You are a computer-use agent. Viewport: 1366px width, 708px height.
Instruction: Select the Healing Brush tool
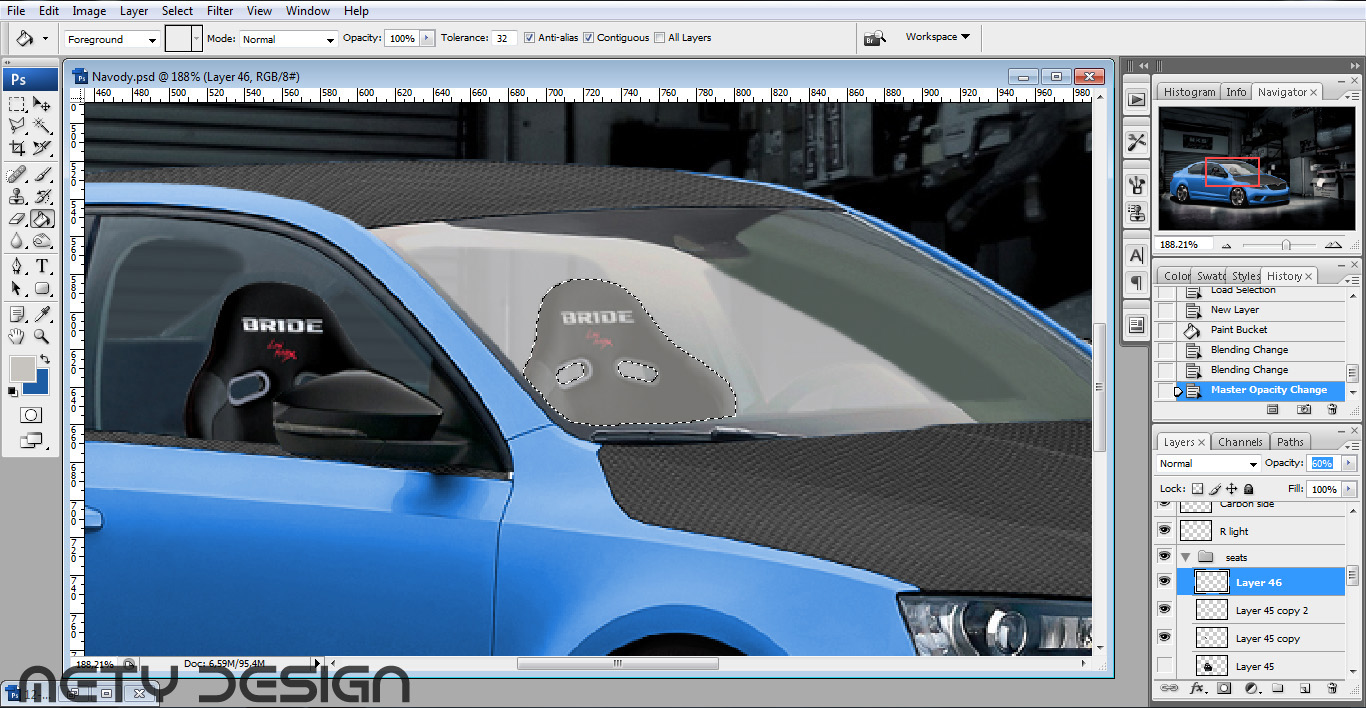click(x=17, y=175)
